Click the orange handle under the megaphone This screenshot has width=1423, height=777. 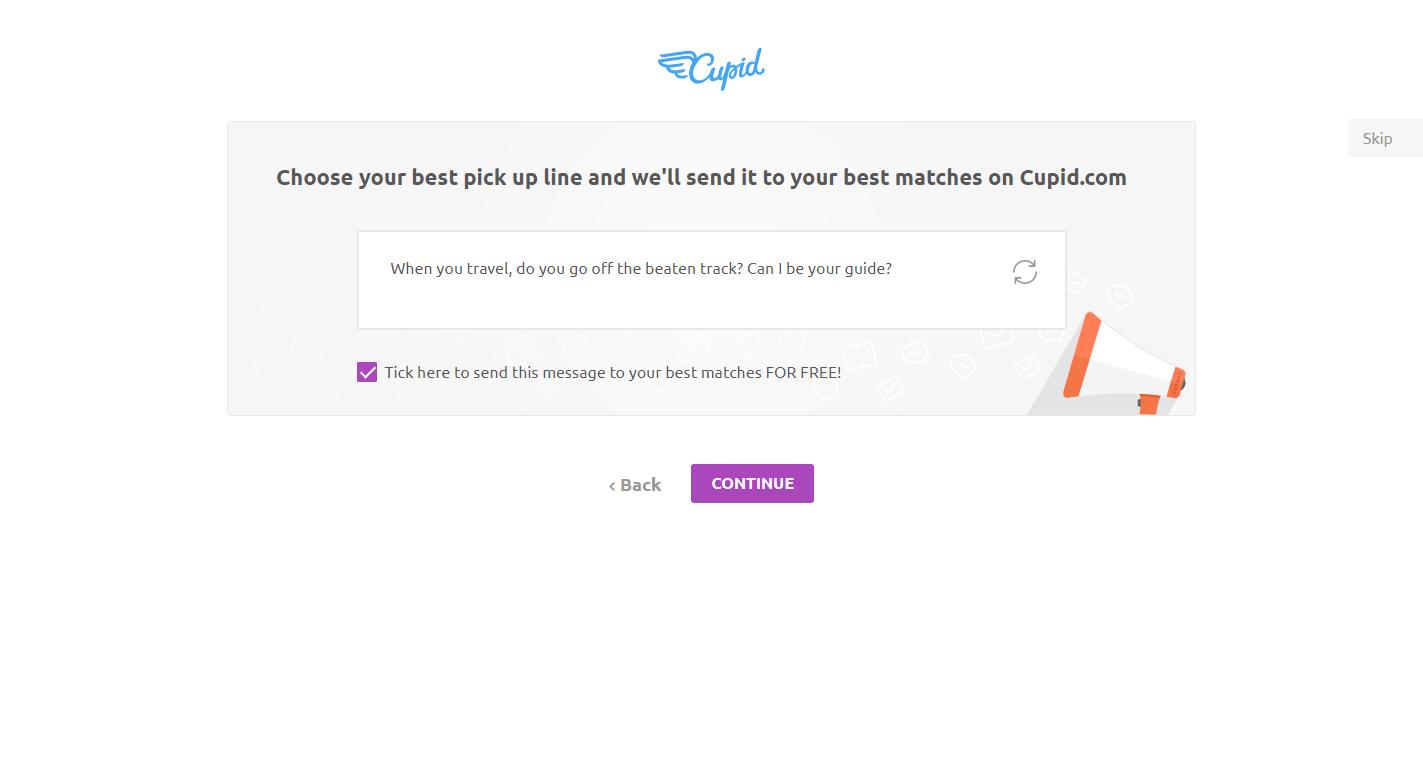pyautogui.click(x=1148, y=404)
